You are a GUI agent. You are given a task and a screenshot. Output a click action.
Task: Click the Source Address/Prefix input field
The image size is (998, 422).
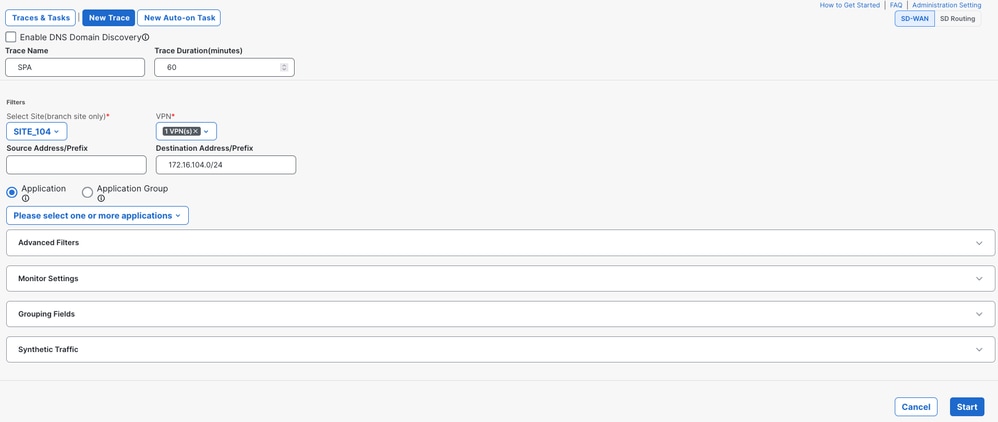click(76, 165)
